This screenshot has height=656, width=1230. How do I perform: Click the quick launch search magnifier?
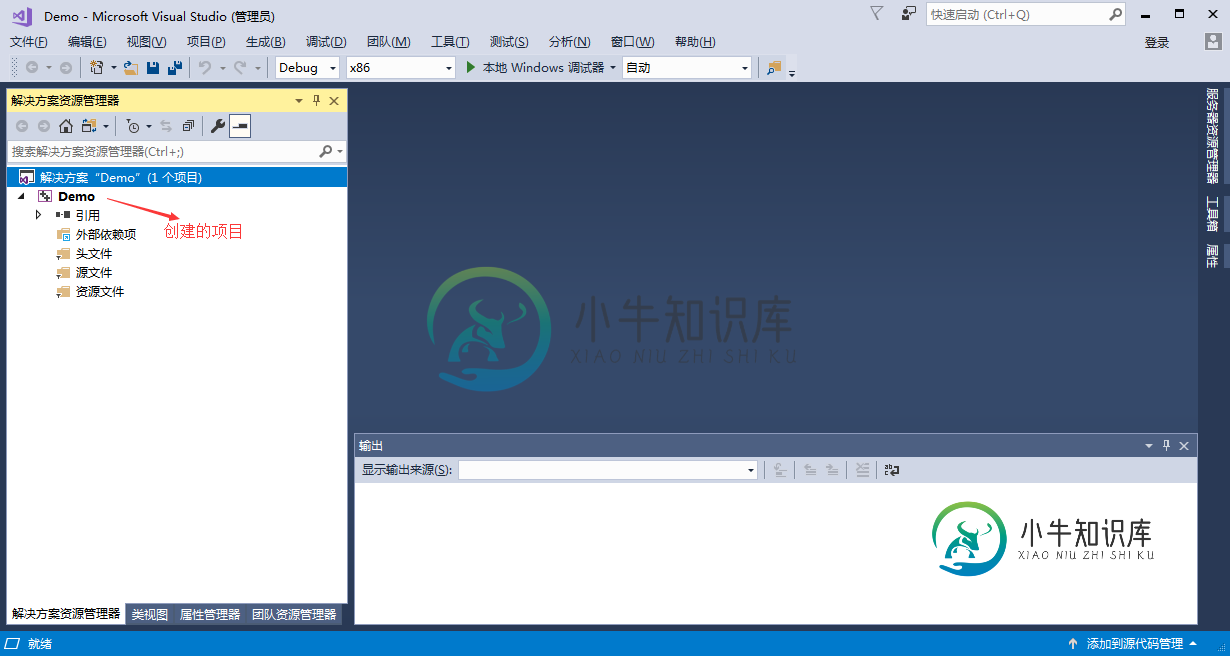click(1116, 14)
